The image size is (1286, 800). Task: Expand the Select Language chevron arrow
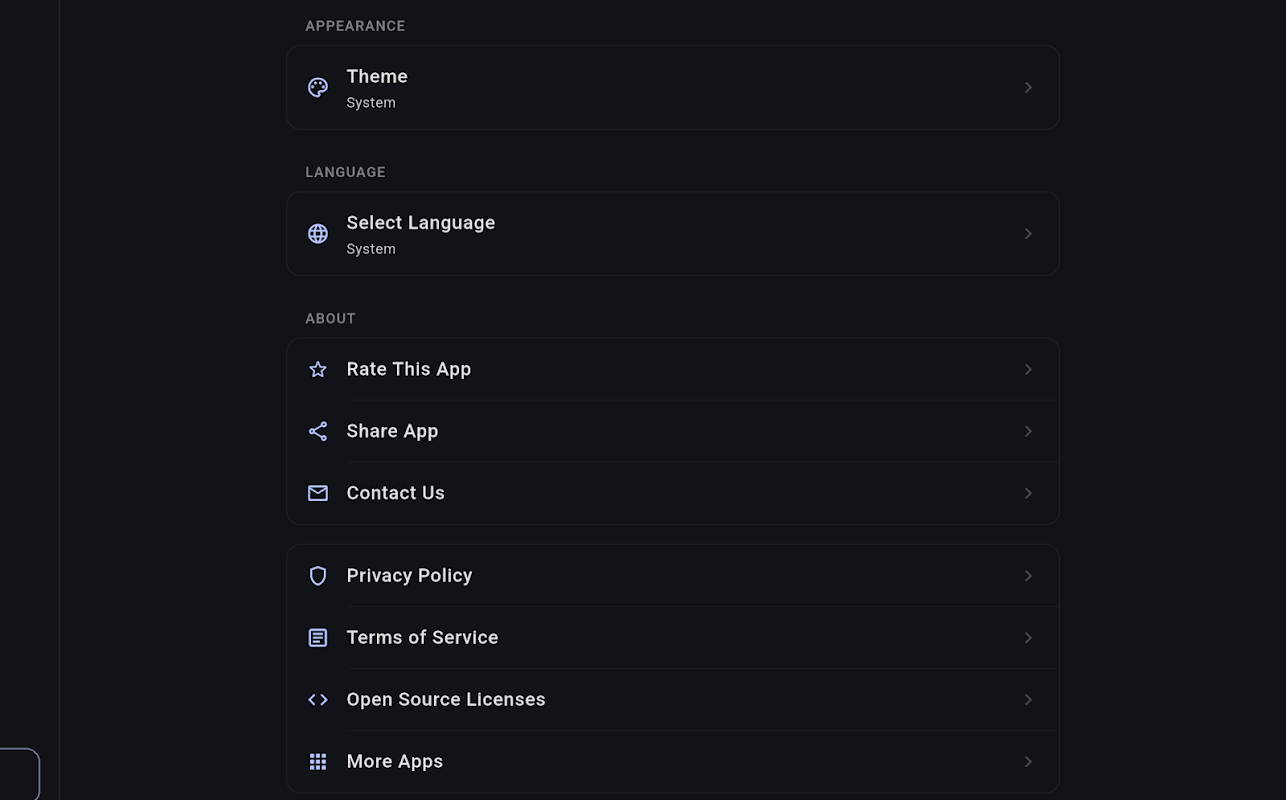1028,234
